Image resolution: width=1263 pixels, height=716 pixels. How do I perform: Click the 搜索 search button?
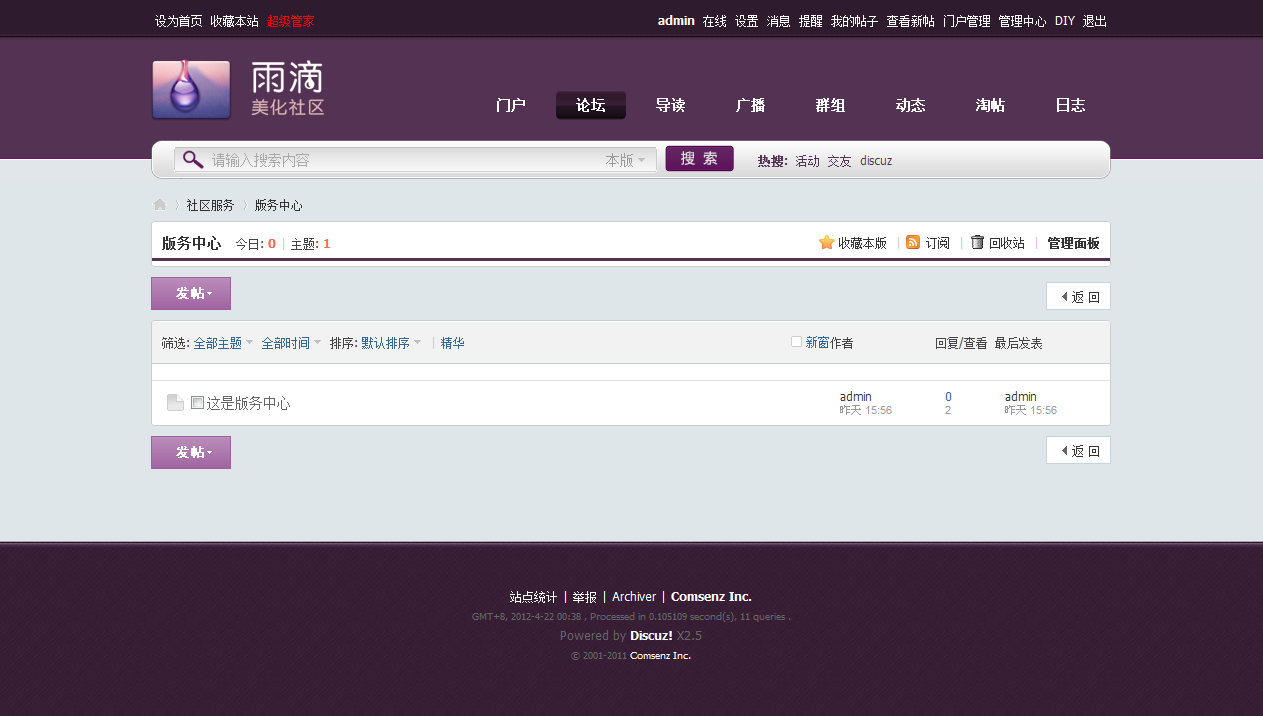(700, 159)
